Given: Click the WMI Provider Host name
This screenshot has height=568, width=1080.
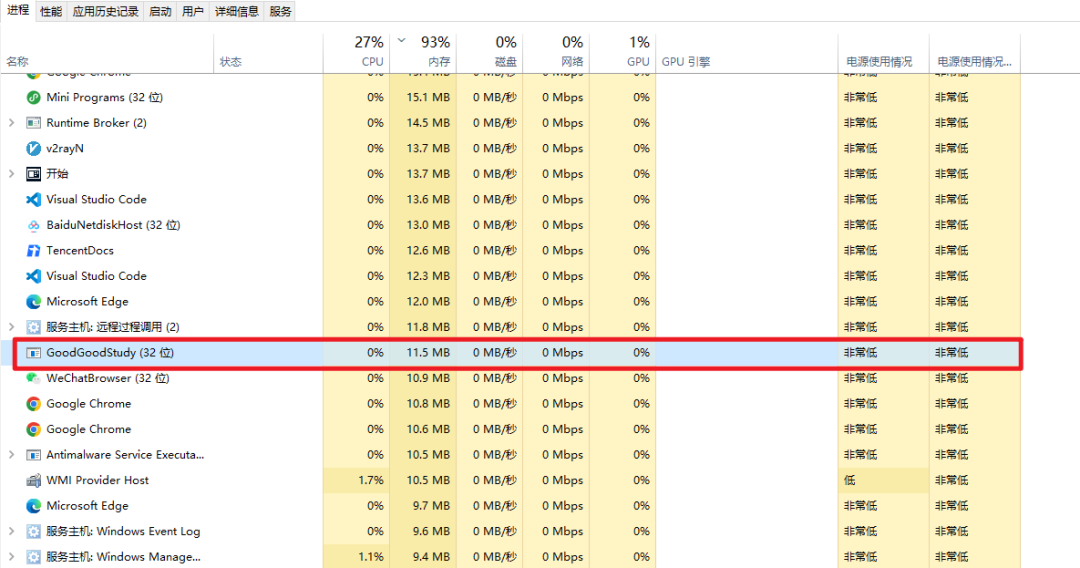Looking at the screenshot, I should (x=98, y=480).
